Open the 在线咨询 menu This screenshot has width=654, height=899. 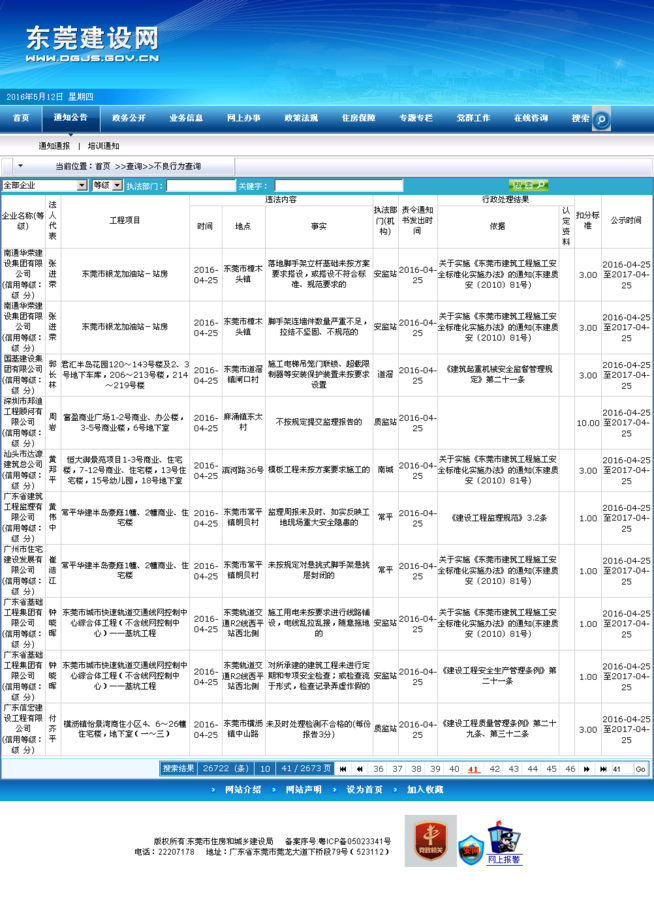(531, 118)
